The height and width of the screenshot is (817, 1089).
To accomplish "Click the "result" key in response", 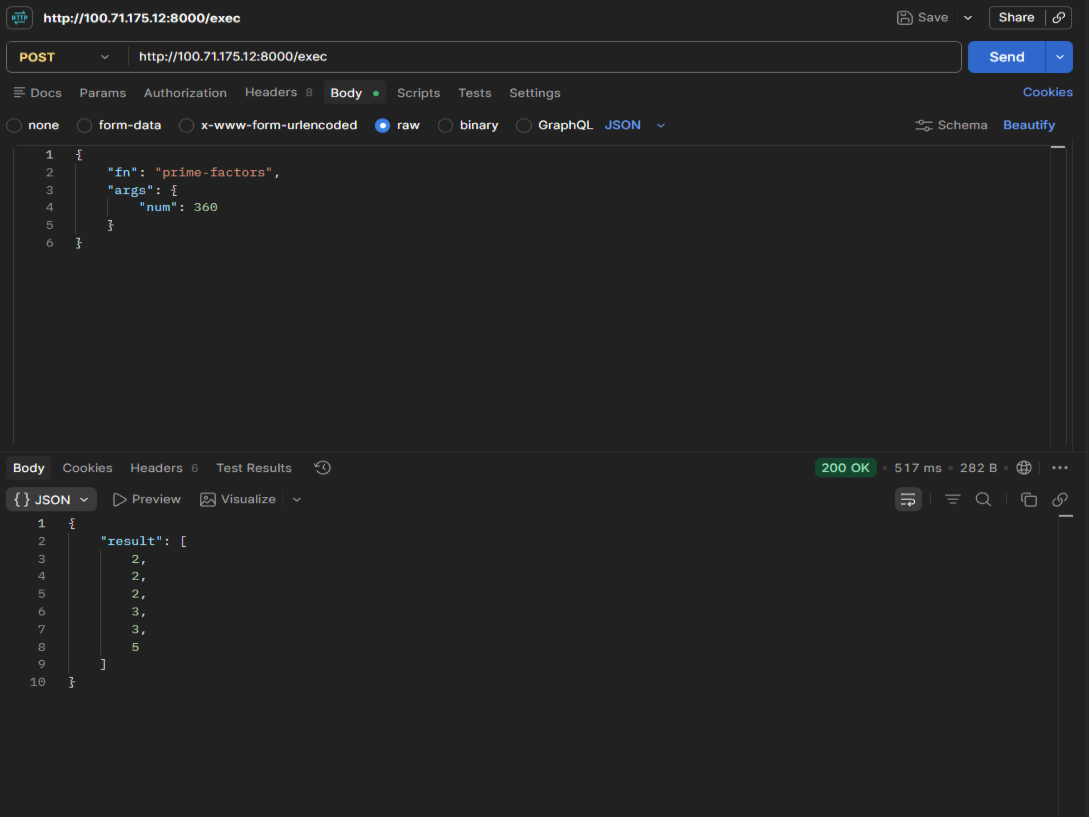I will pyautogui.click(x=131, y=541).
